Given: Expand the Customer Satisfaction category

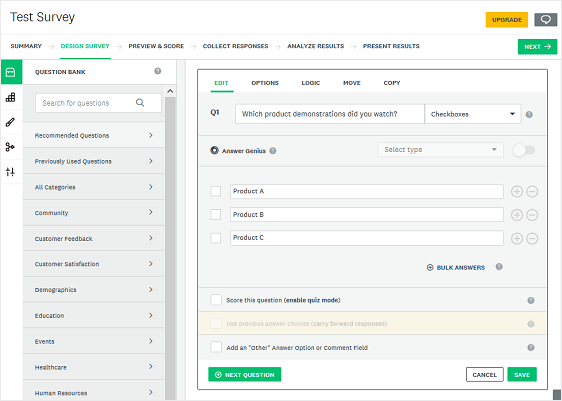Looking at the screenshot, I should [x=94, y=264].
